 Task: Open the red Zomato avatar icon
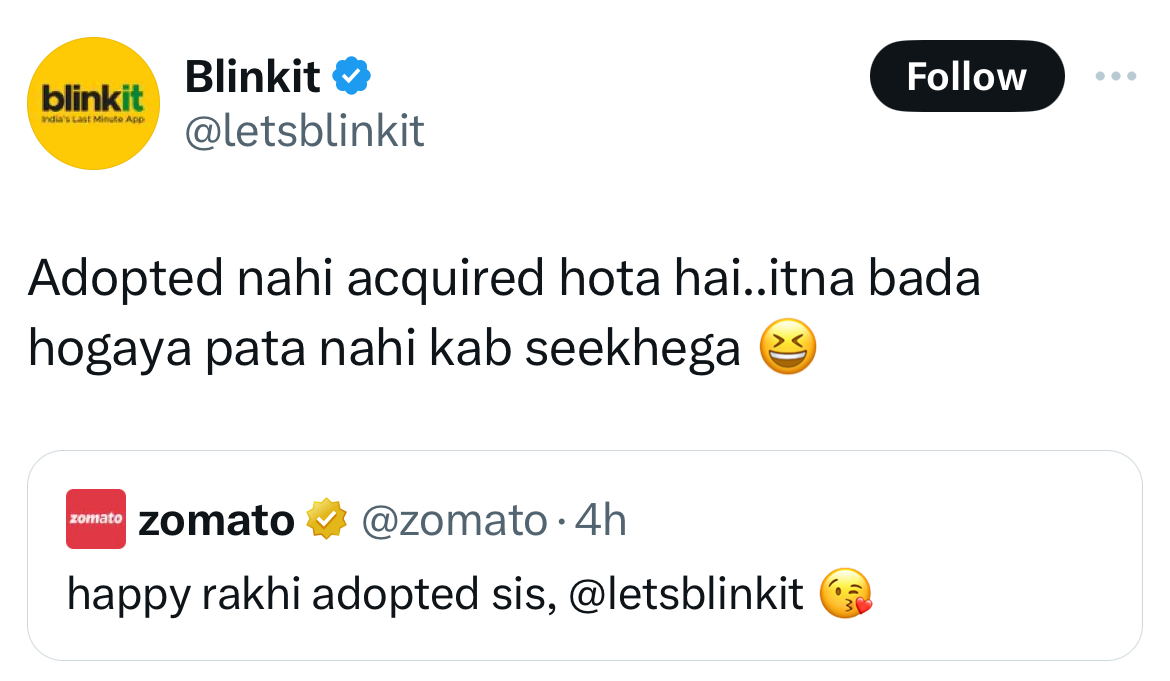click(x=96, y=519)
